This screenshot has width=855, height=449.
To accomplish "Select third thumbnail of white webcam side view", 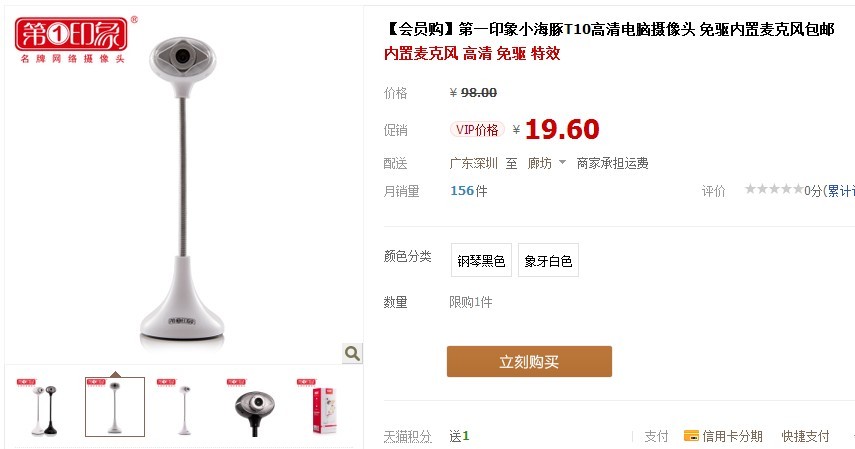I will [185, 407].
